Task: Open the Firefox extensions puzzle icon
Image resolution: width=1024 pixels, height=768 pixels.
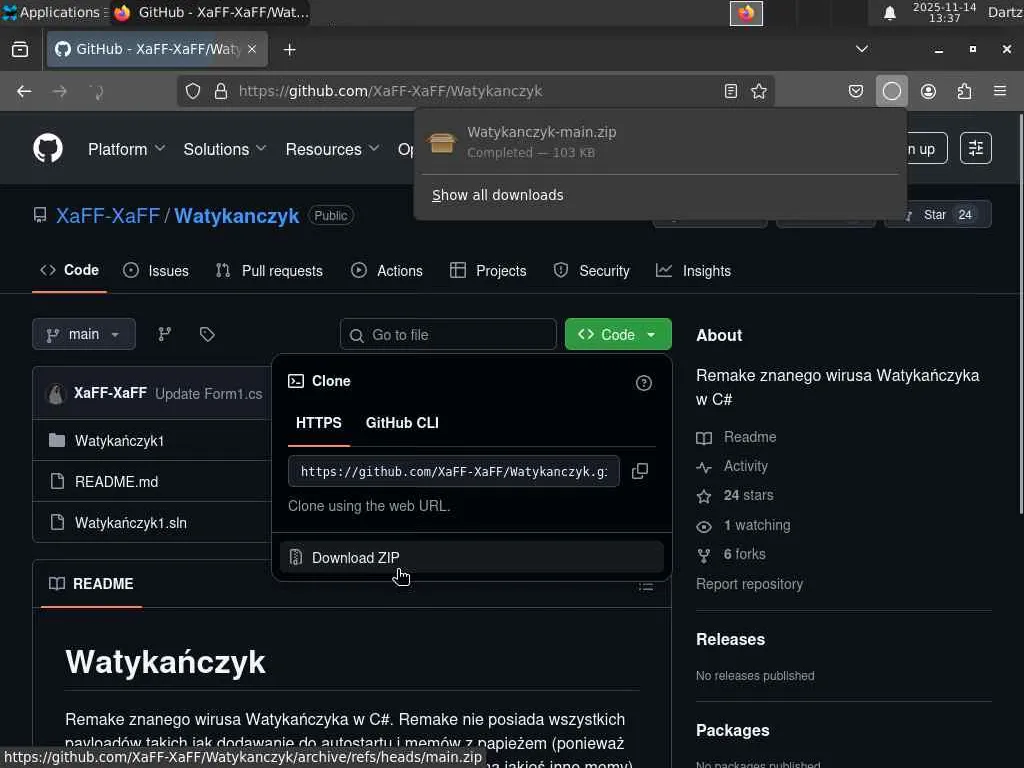Action: [964, 91]
